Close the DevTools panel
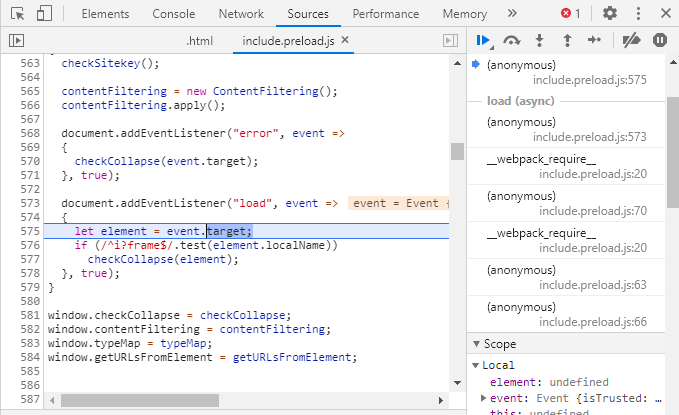 tap(666, 13)
